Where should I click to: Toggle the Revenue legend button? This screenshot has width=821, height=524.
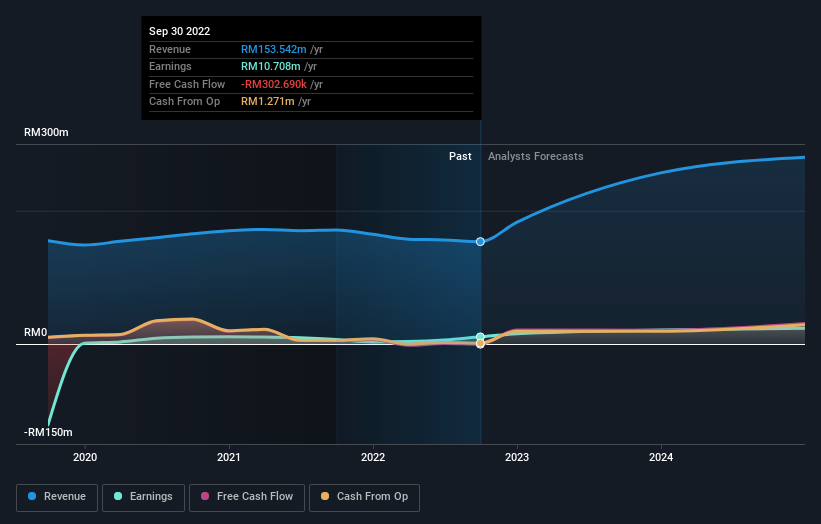click(x=57, y=497)
